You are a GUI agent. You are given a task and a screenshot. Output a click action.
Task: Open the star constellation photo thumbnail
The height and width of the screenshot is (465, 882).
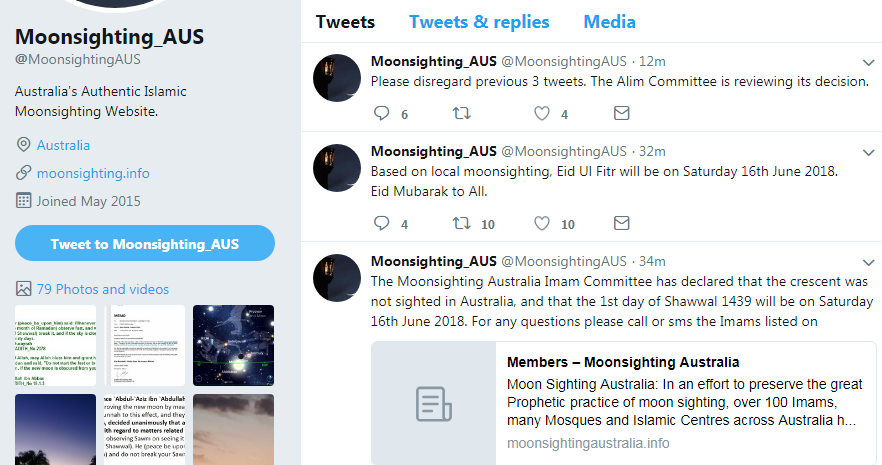coord(233,345)
